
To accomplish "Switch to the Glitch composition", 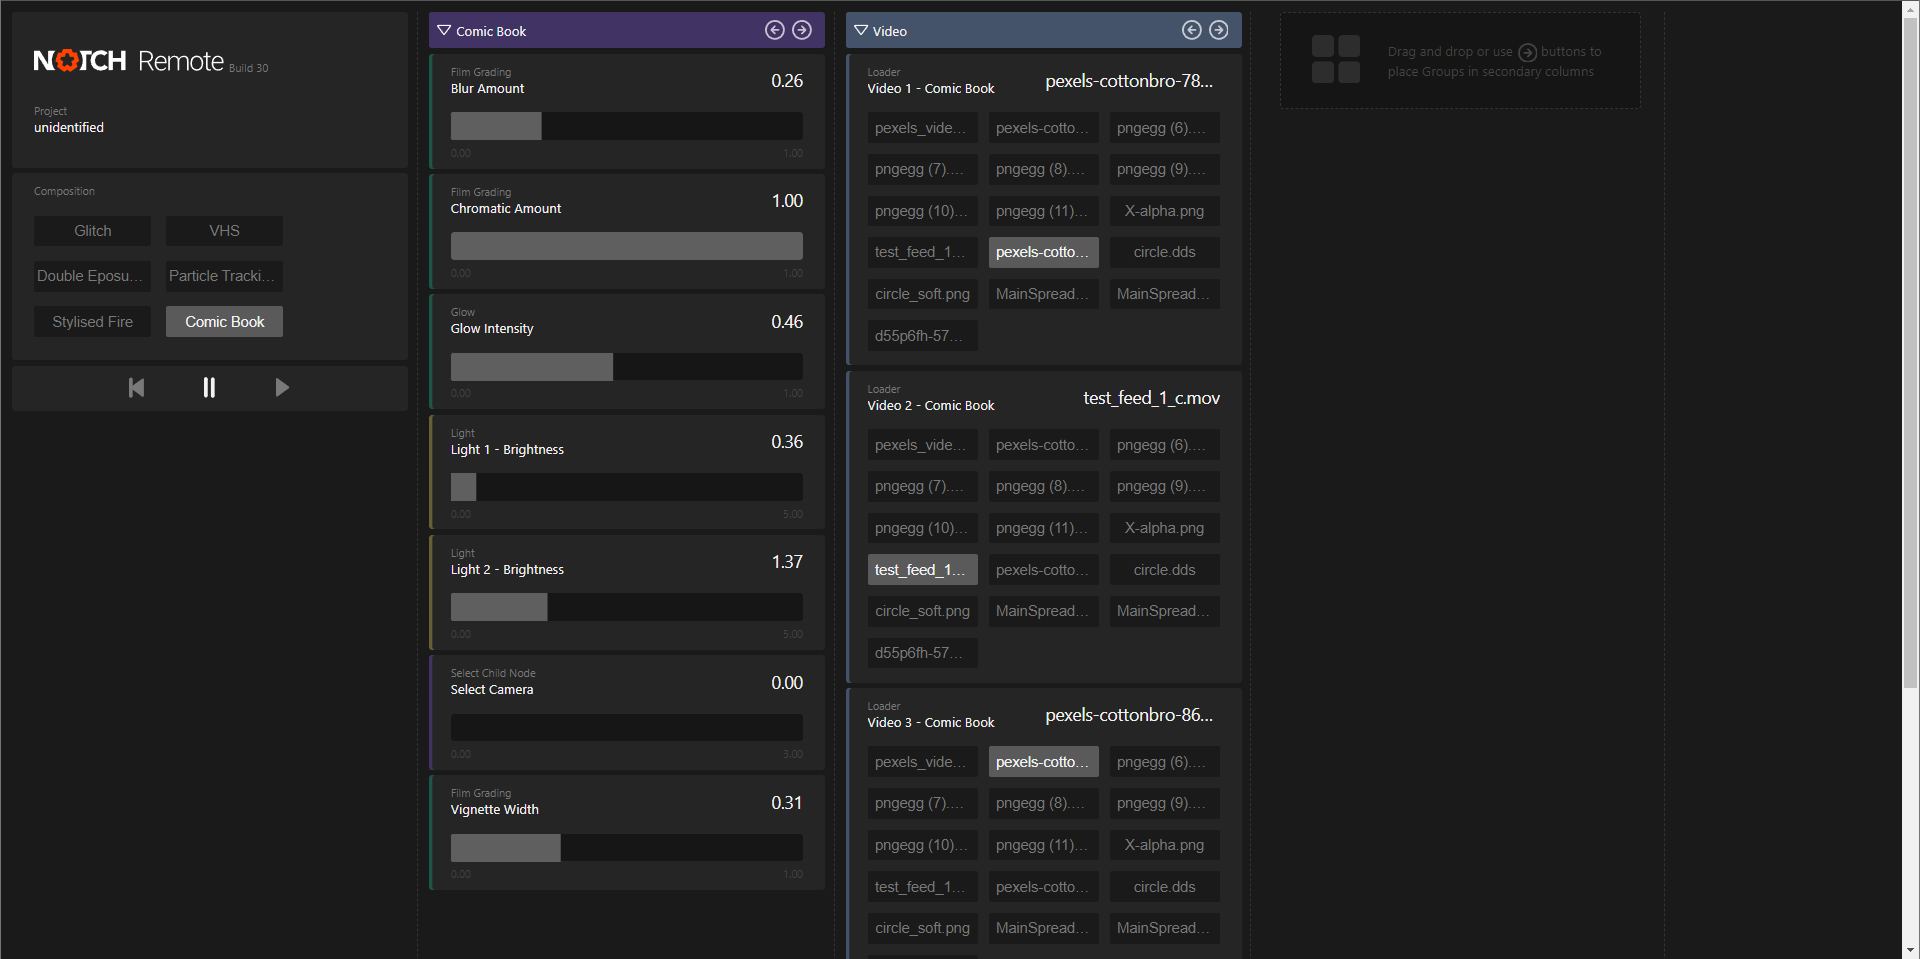I will (92, 230).
